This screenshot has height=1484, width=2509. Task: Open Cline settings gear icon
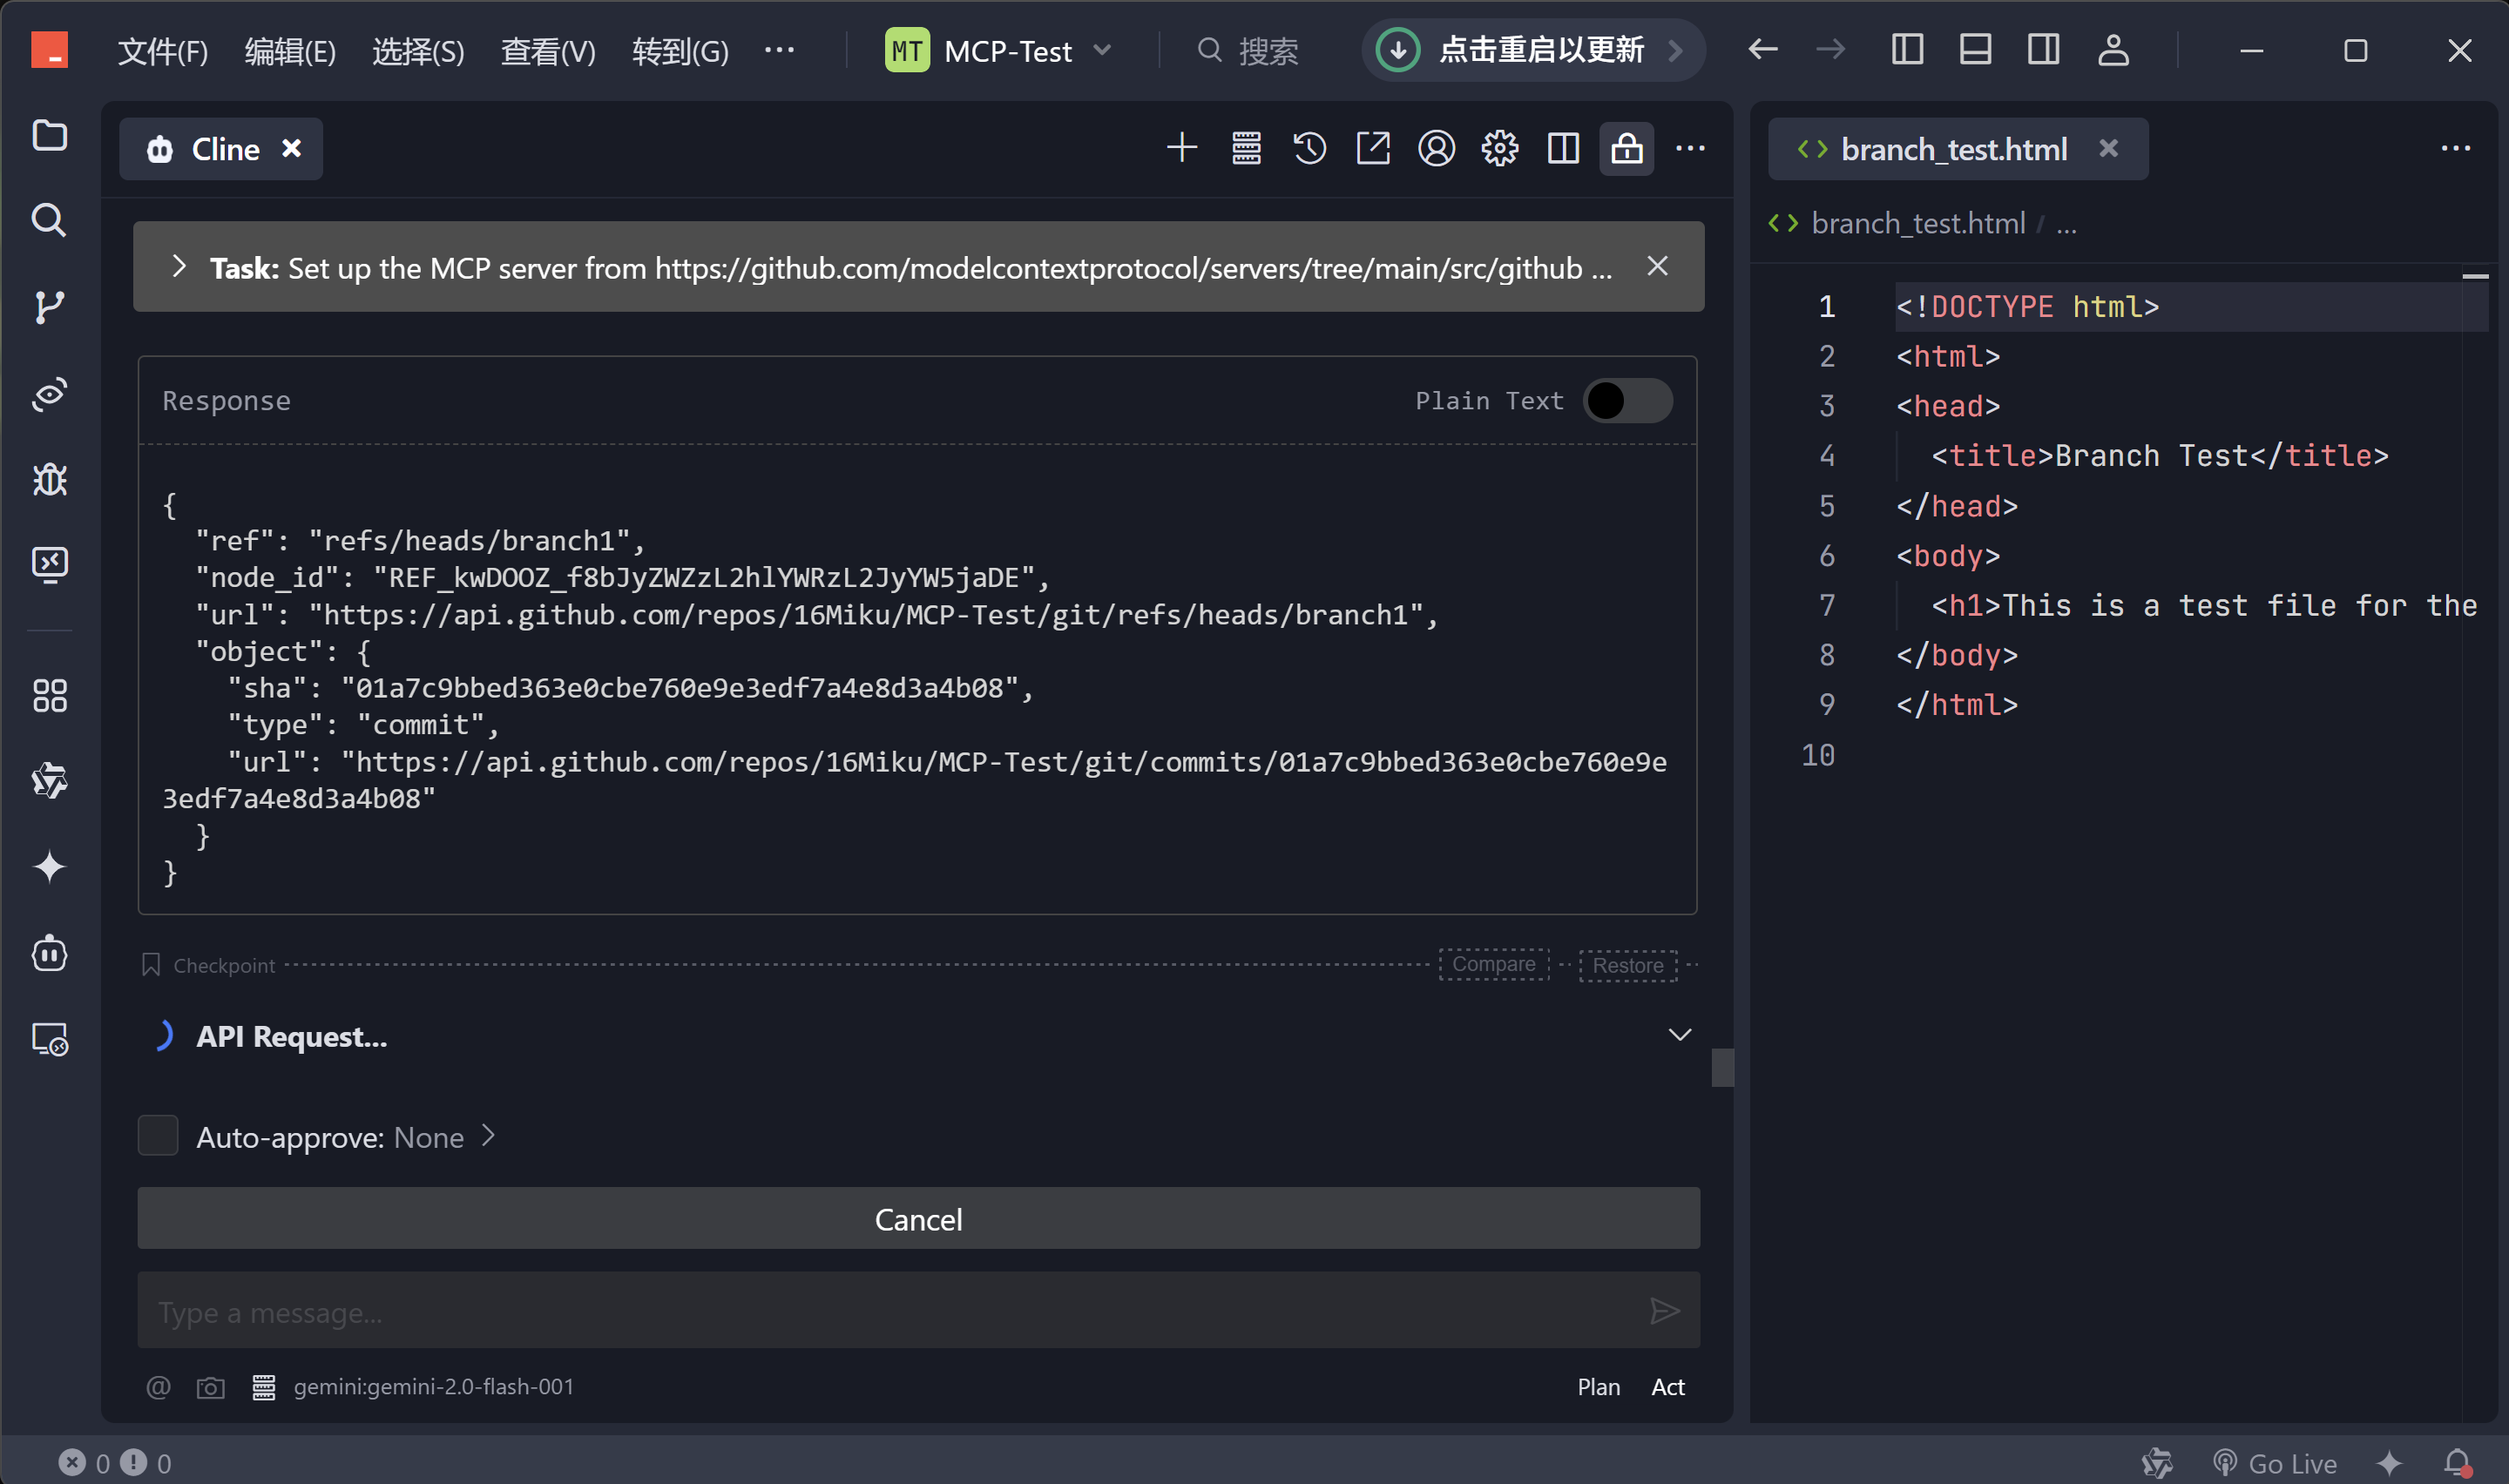(1499, 149)
